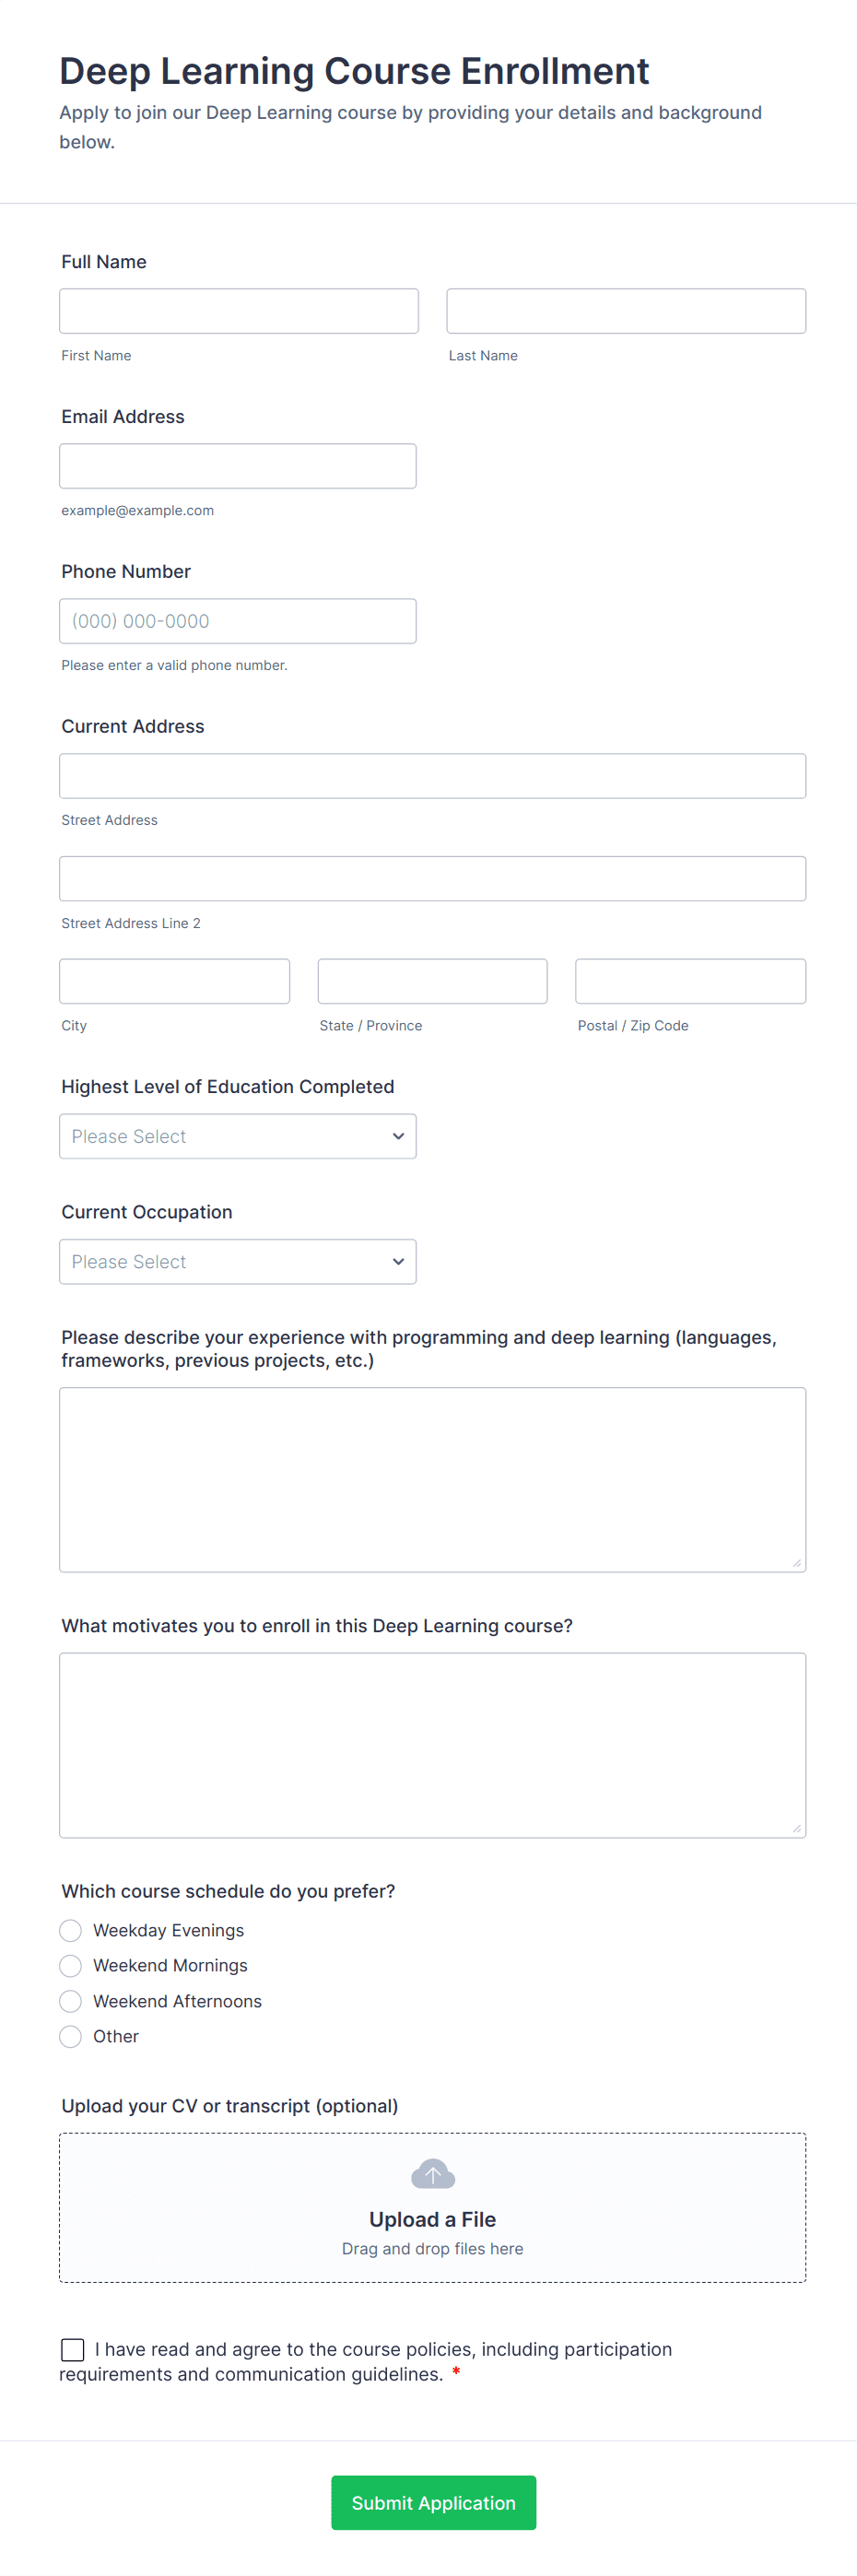Click the cloud upload icon
The width and height of the screenshot is (857, 2576).
(432, 2173)
